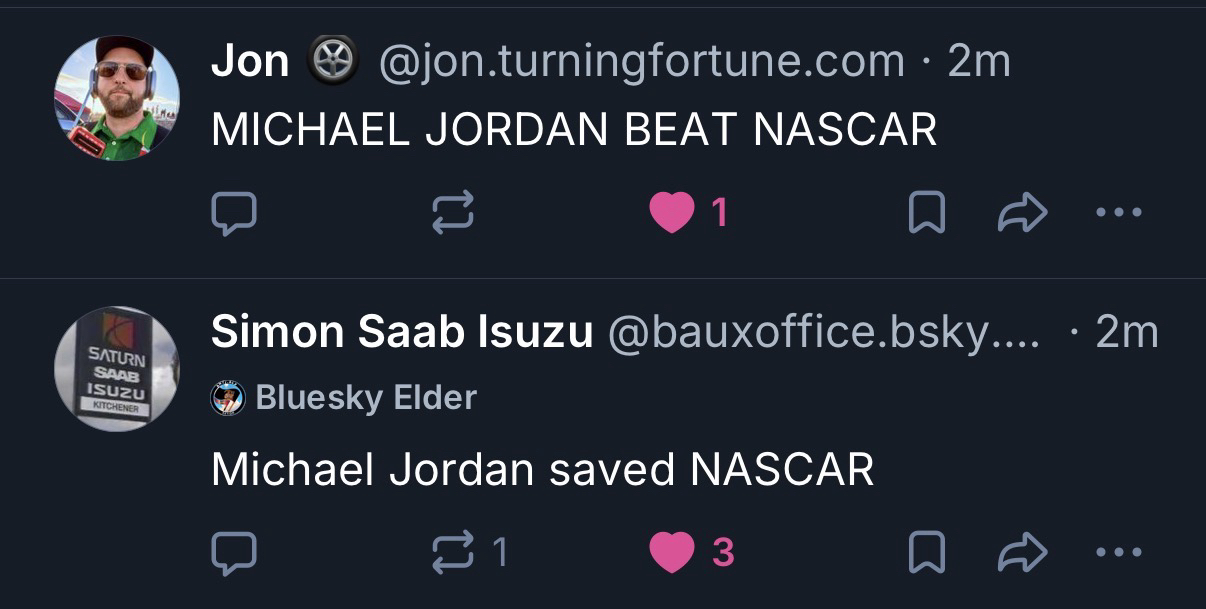The height and width of the screenshot is (609, 1206).
Task: Click the Bluesky Elder label badge
Action: coord(365,398)
